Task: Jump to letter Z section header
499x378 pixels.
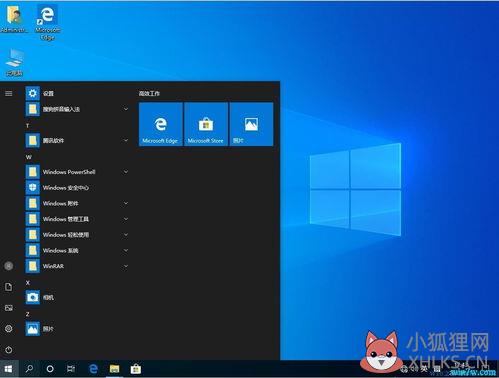Action: tap(28, 314)
